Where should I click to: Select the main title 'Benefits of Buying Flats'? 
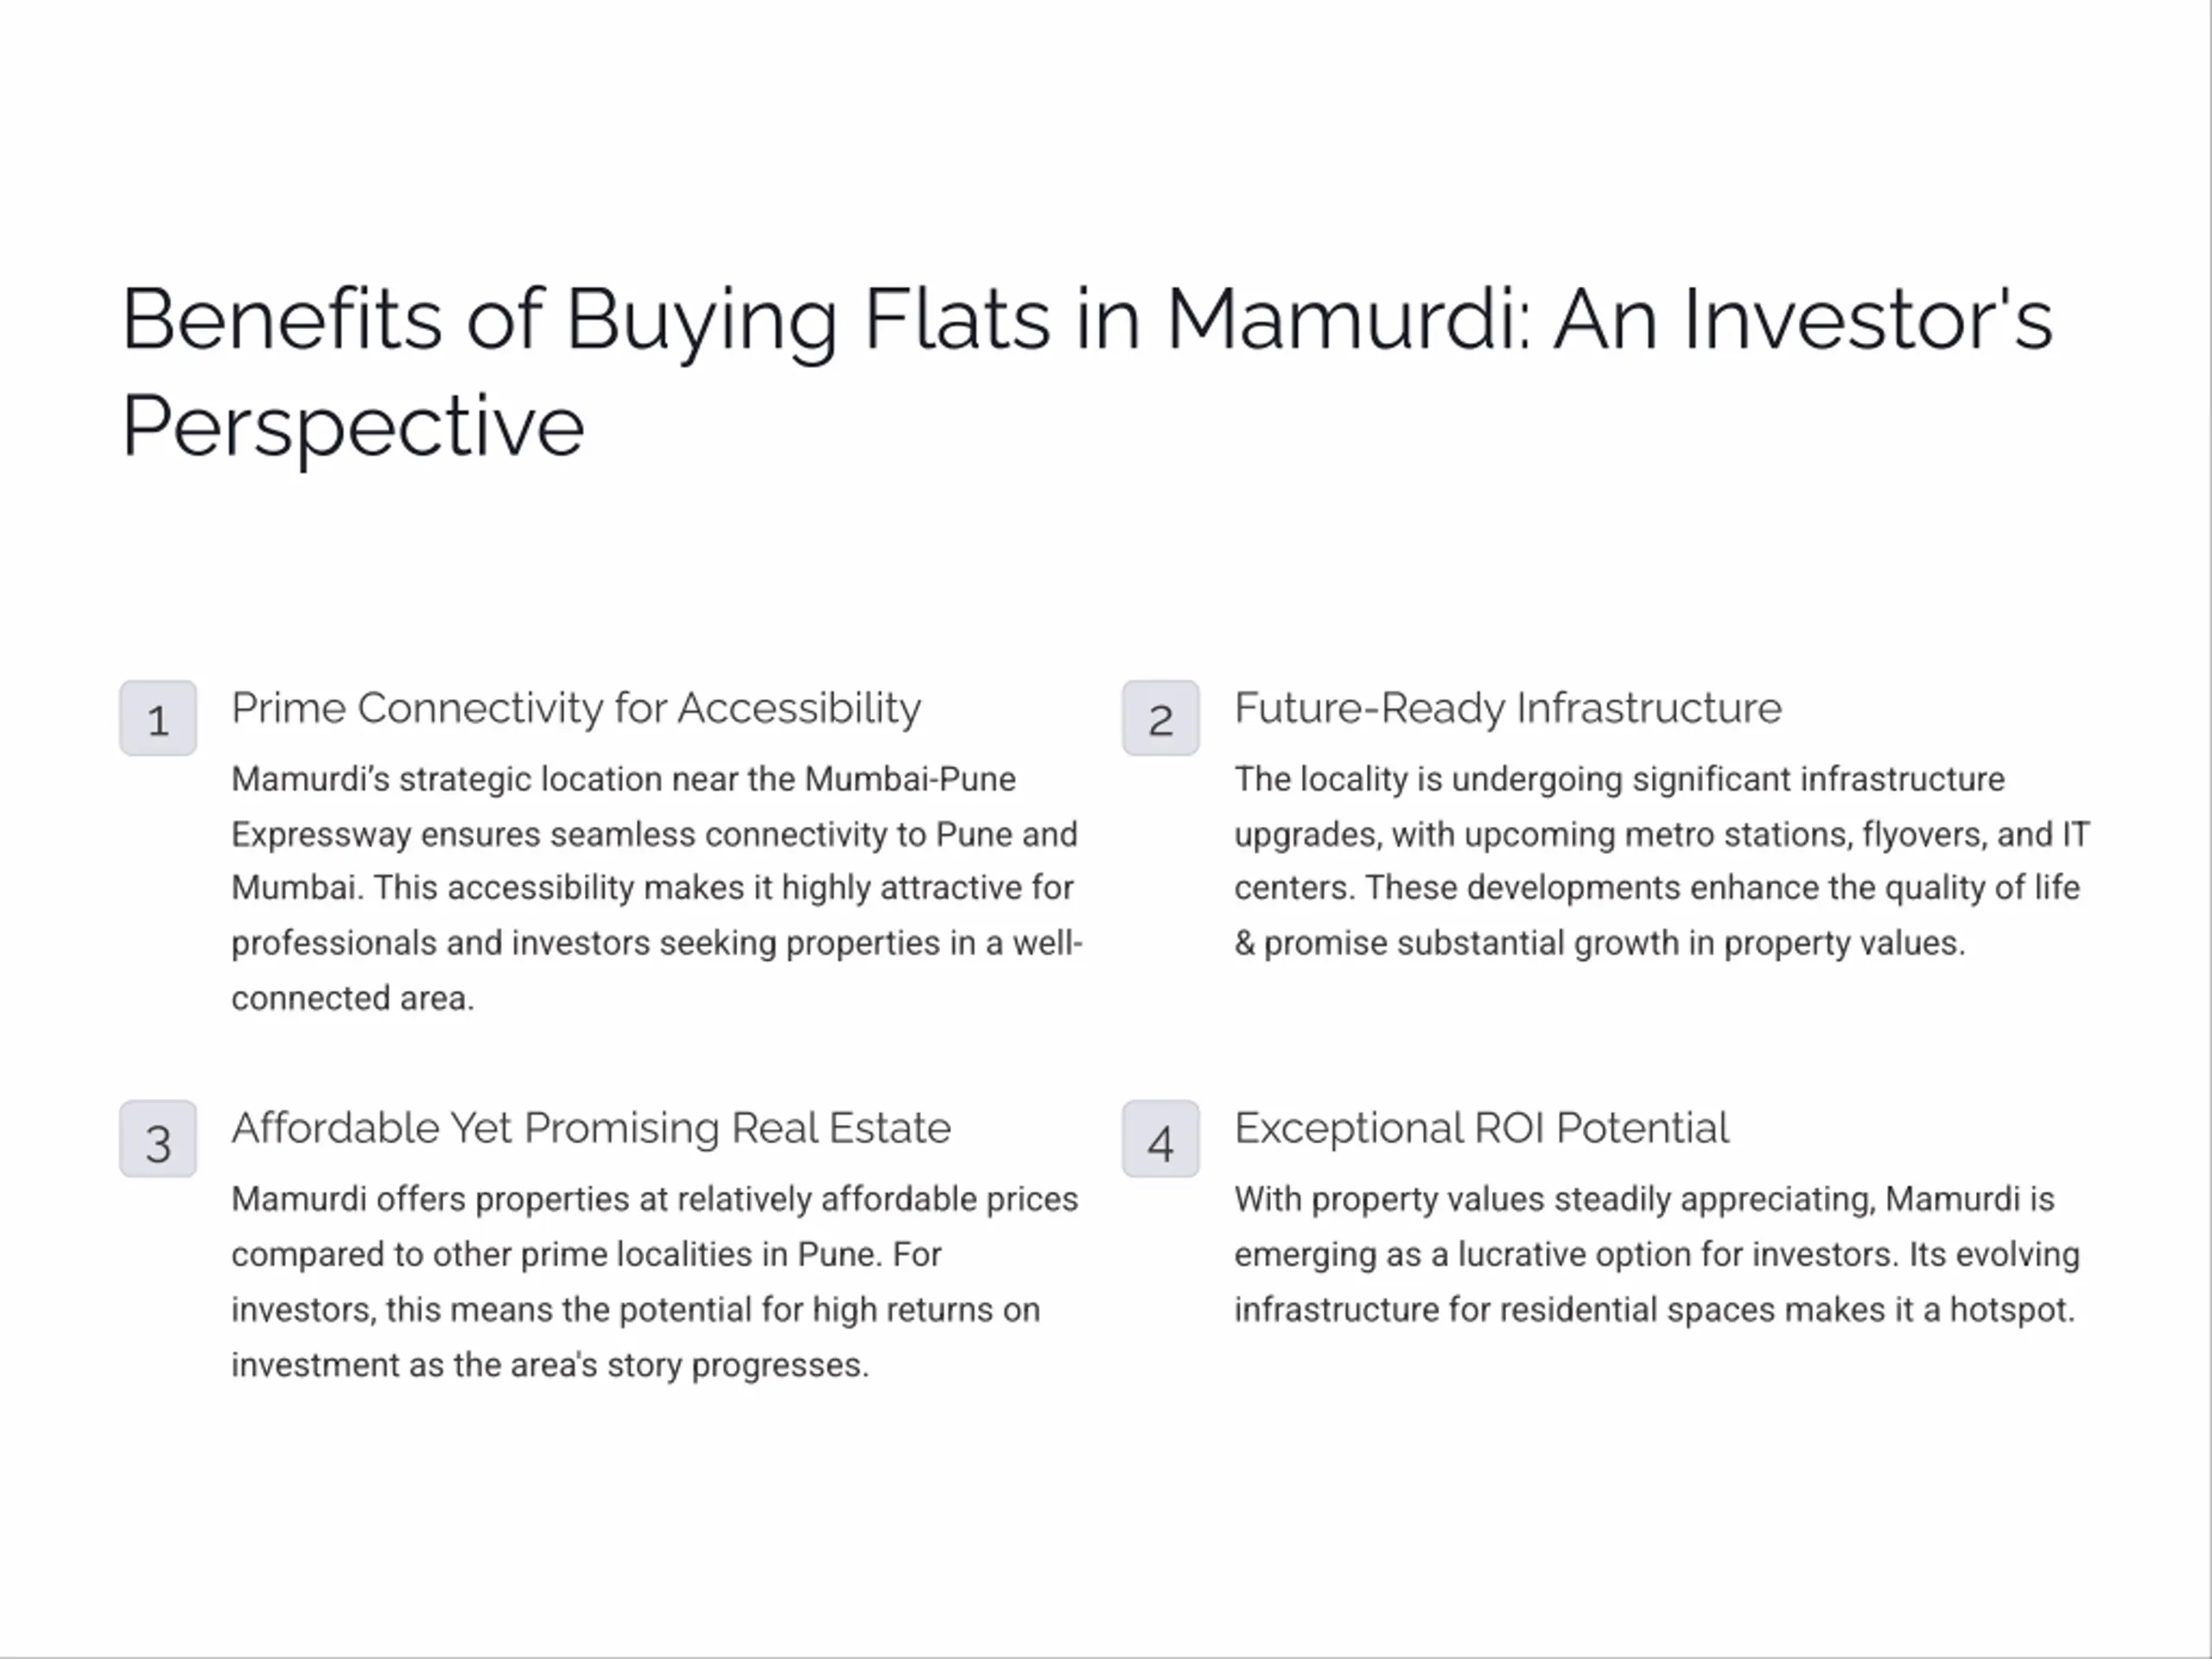[x=586, y=320]
